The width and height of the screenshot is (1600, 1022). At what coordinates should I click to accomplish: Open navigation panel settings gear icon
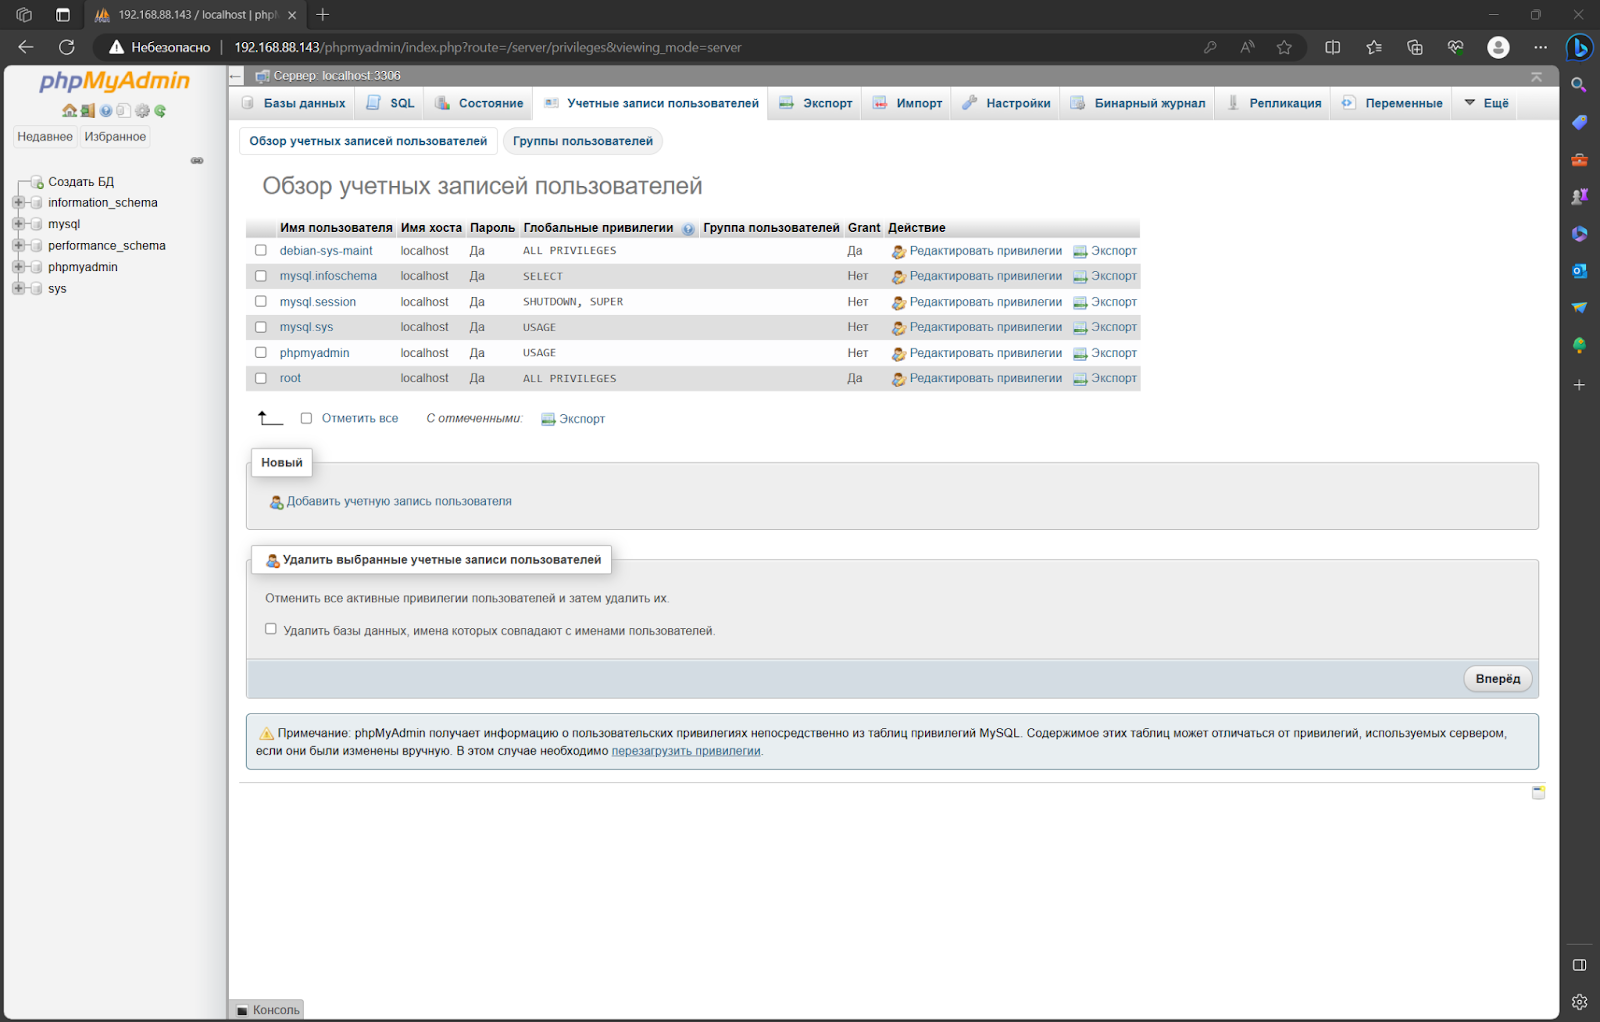pos(142,110)
